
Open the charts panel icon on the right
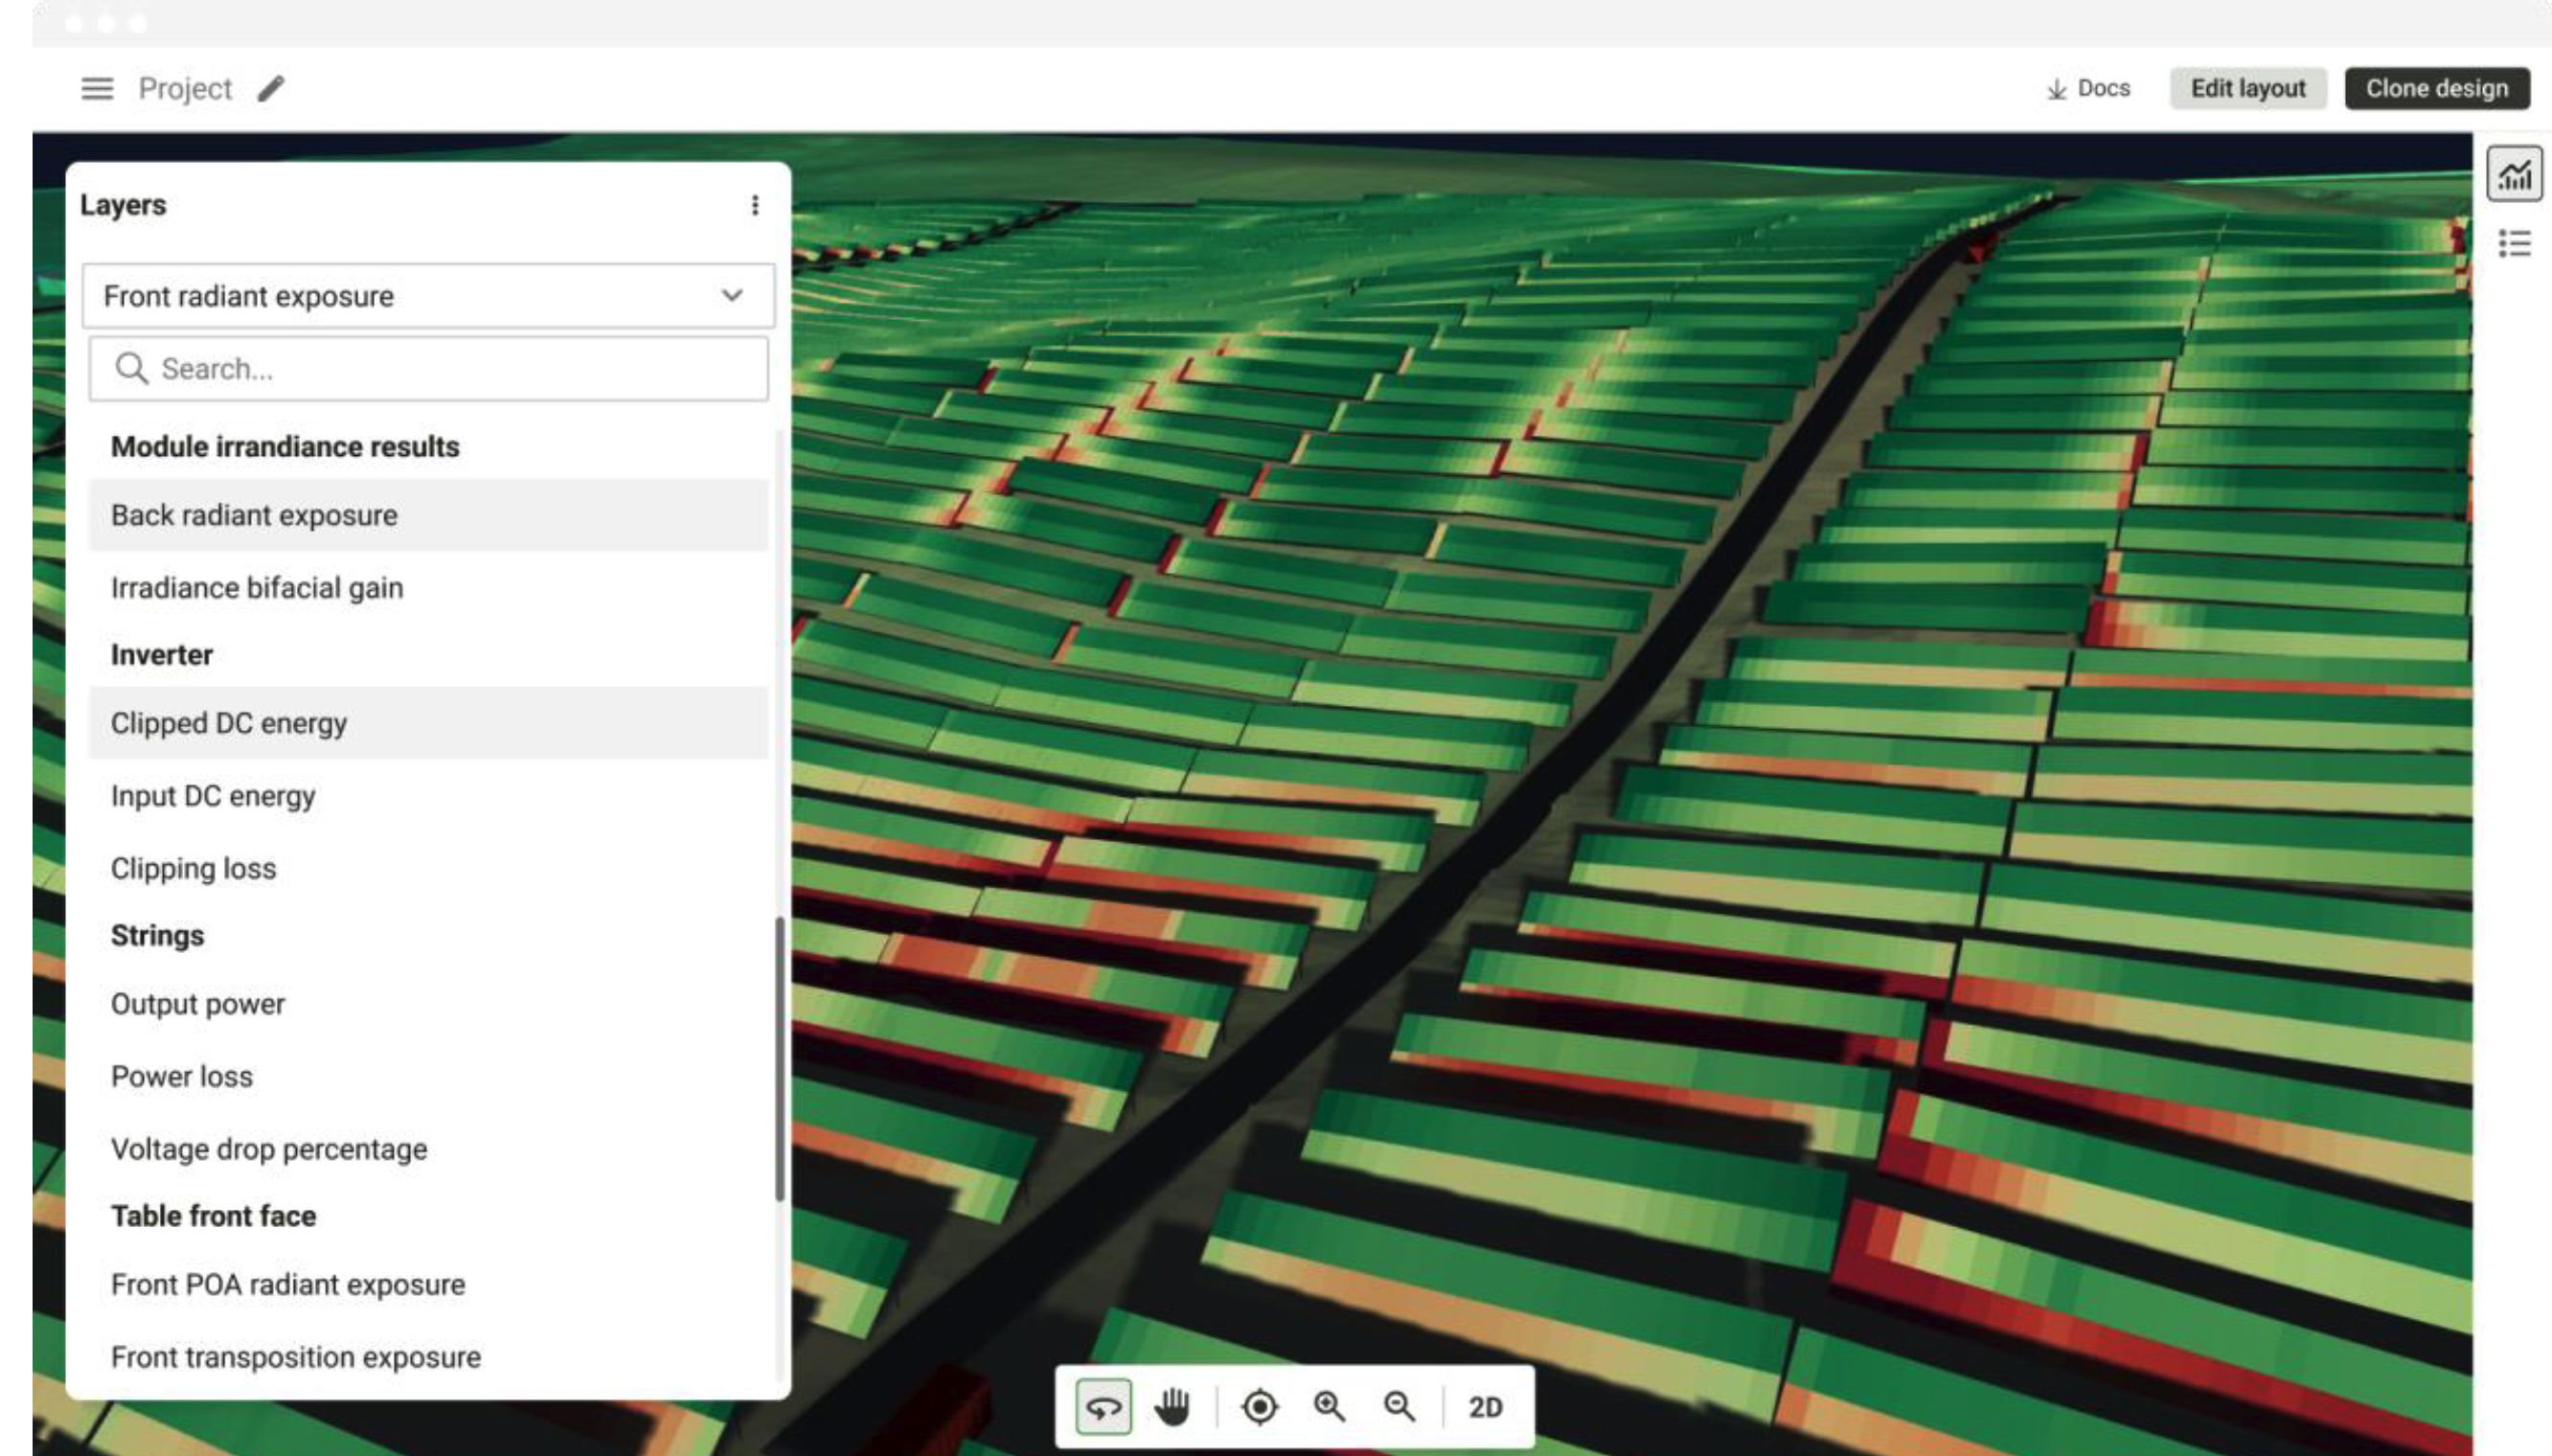tap(2516, 174)
